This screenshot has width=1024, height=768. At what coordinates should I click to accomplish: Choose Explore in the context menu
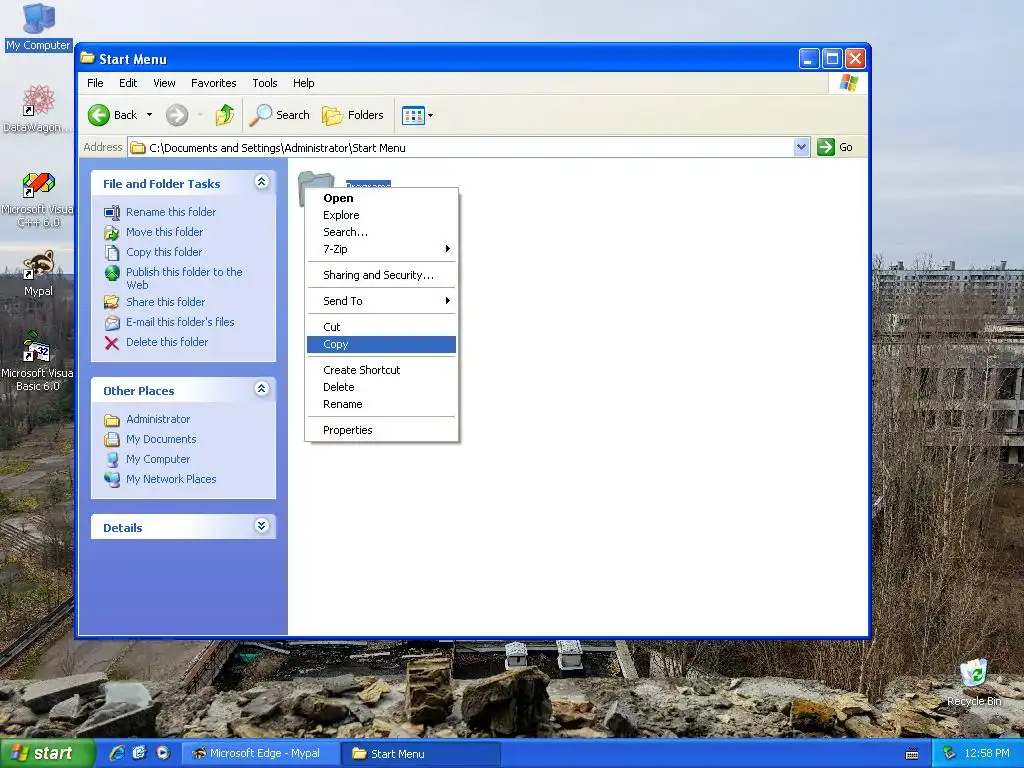tap(381, 215)
